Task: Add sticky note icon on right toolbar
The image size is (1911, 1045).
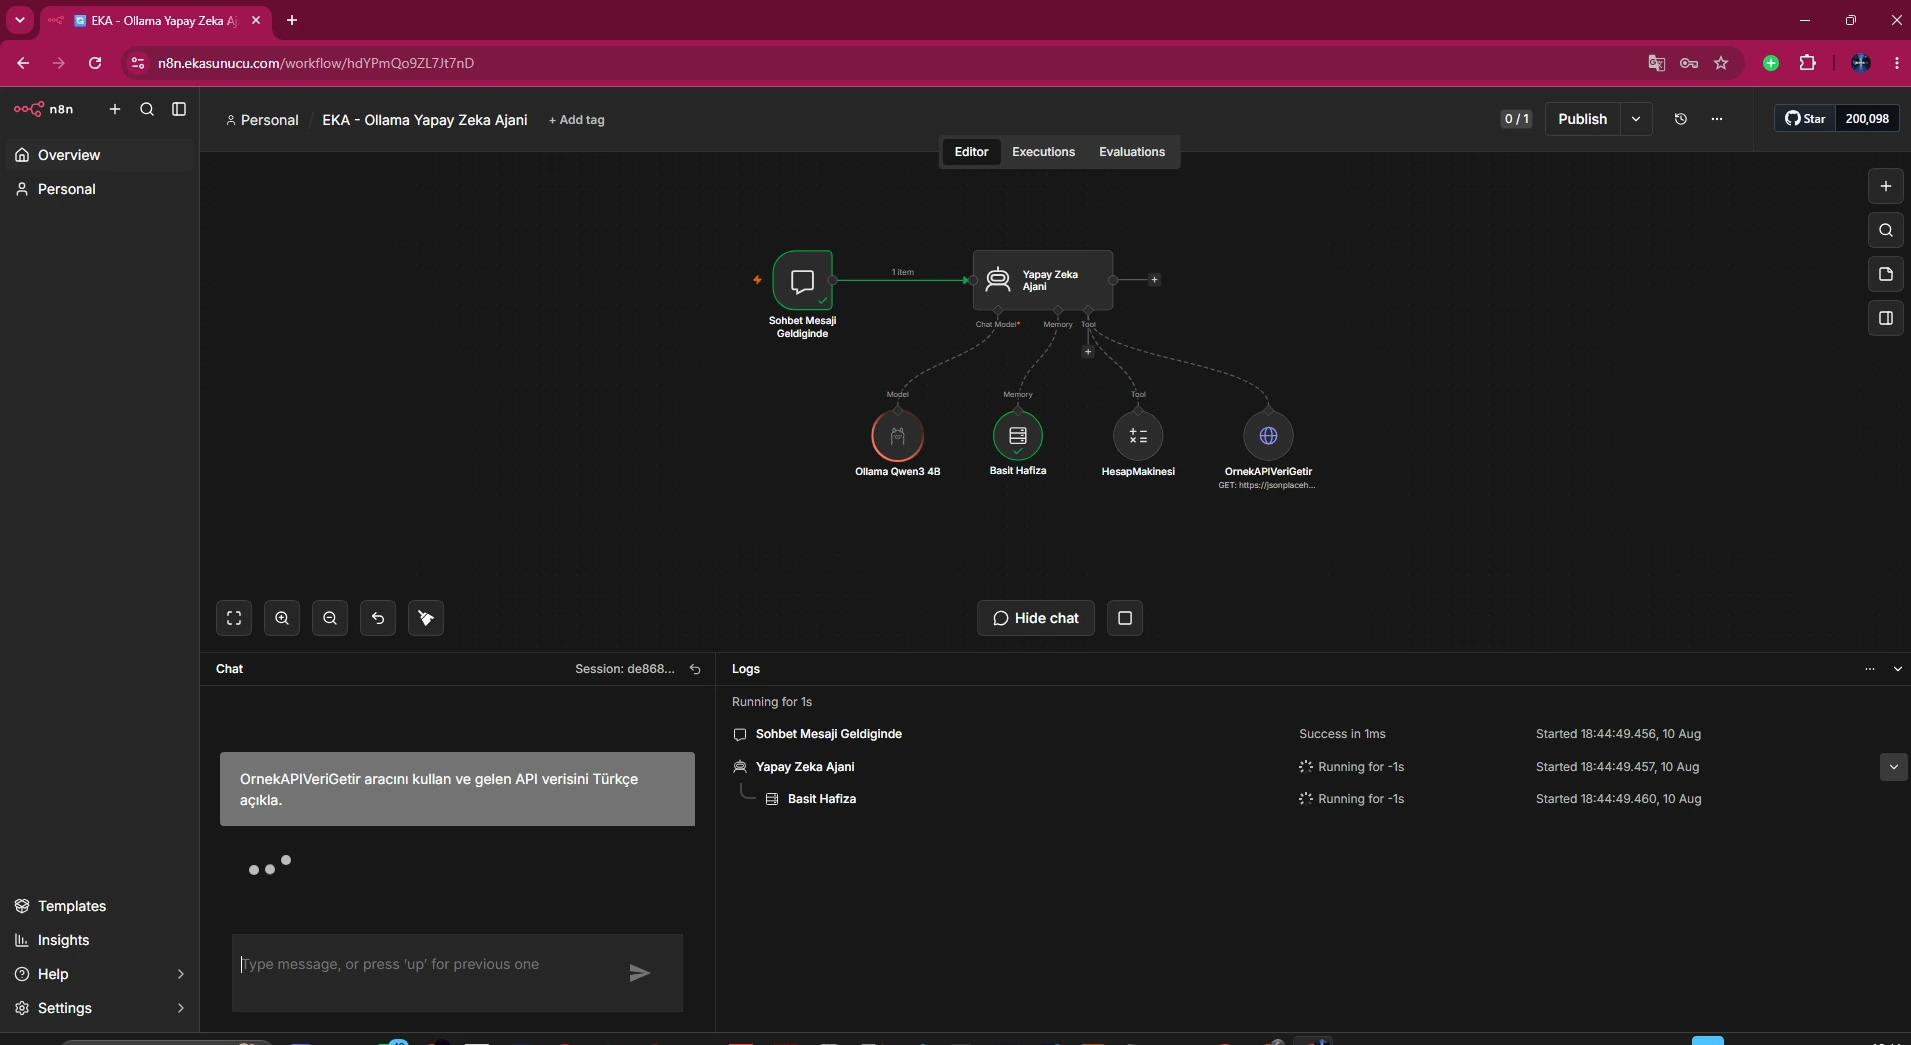Action: (1886, 274)
